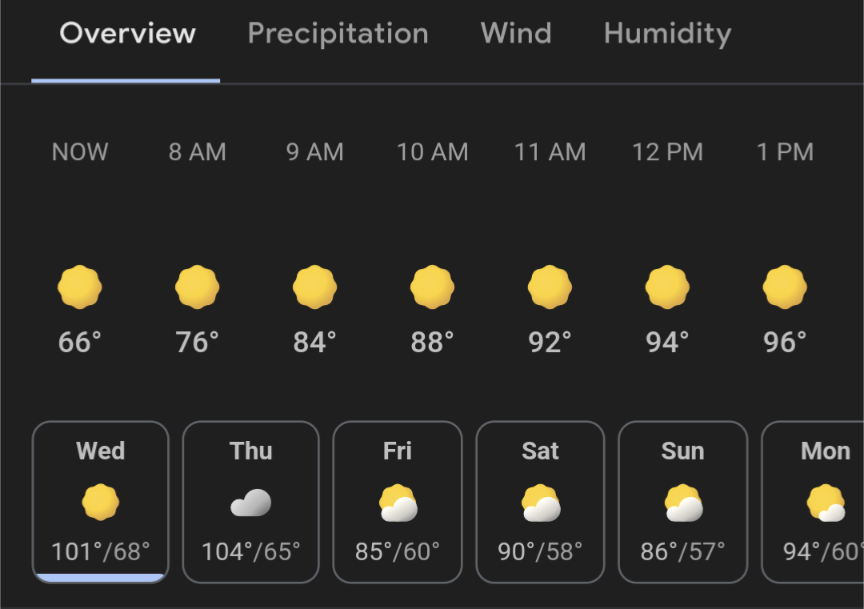The image size is (864, 609).
Task: Click the sun icon for 8 AM
Action: point(197,287)
